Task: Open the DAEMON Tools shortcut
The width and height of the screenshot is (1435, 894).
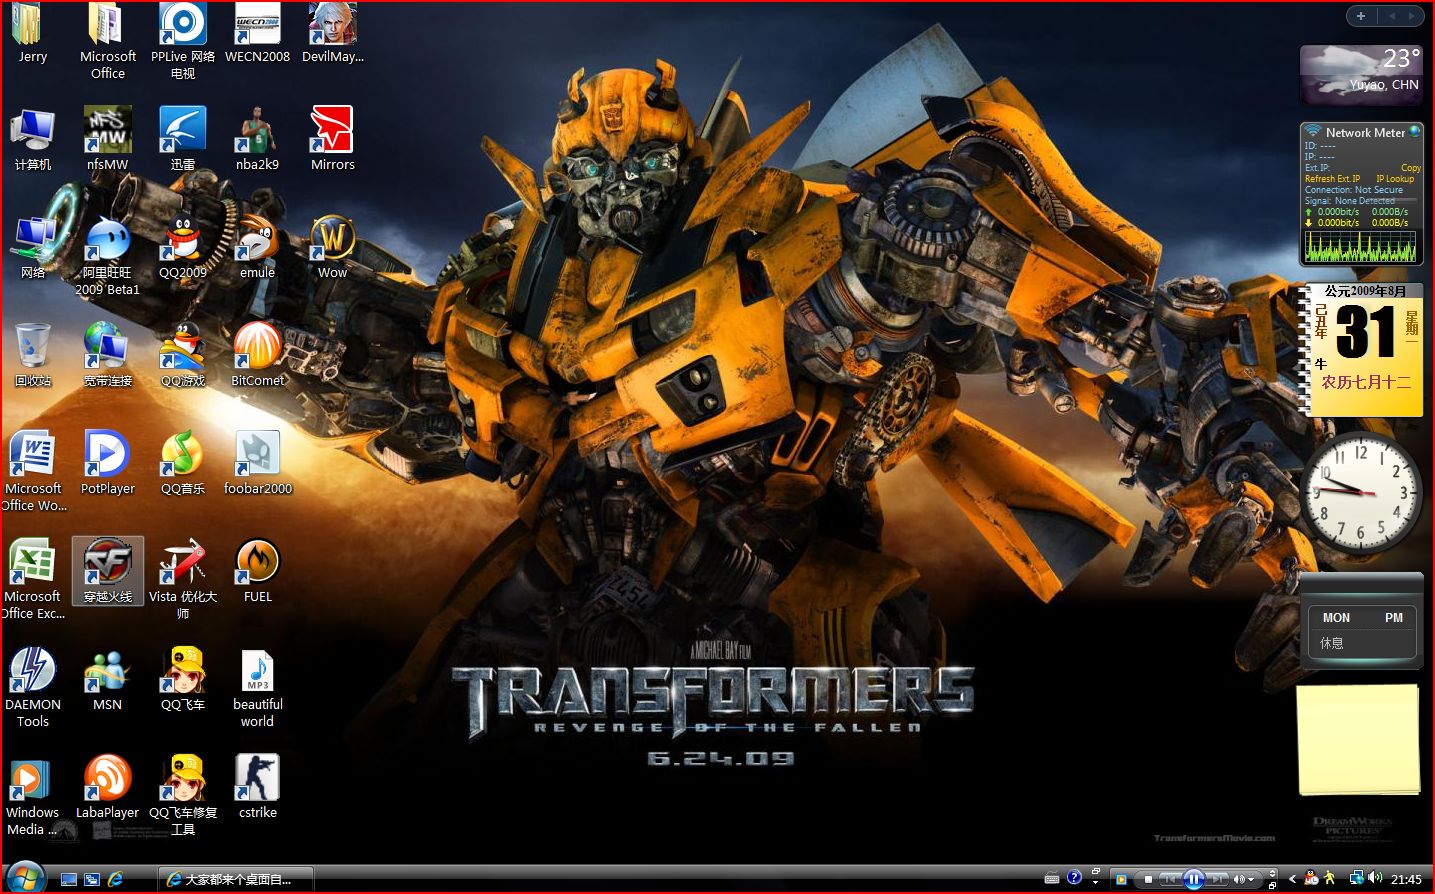Action: pyautogui.click(x=33, y=688)
